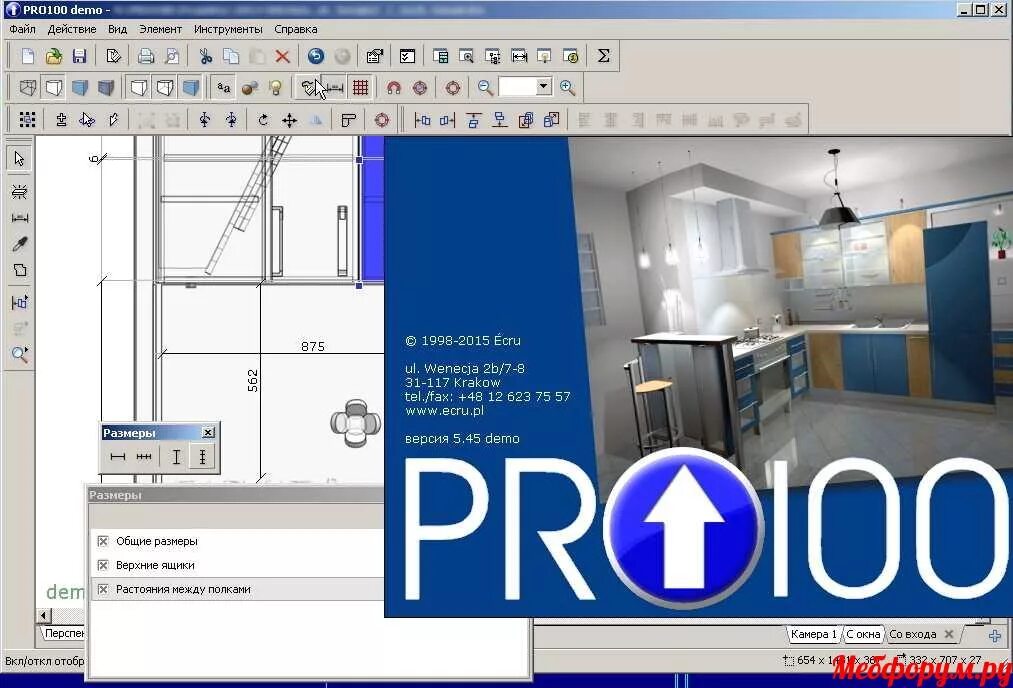This screenshot has width=1013, height=688.
Task: Uncheck the Верхние ящики checkbox
Action: click(x=103, y=565)
